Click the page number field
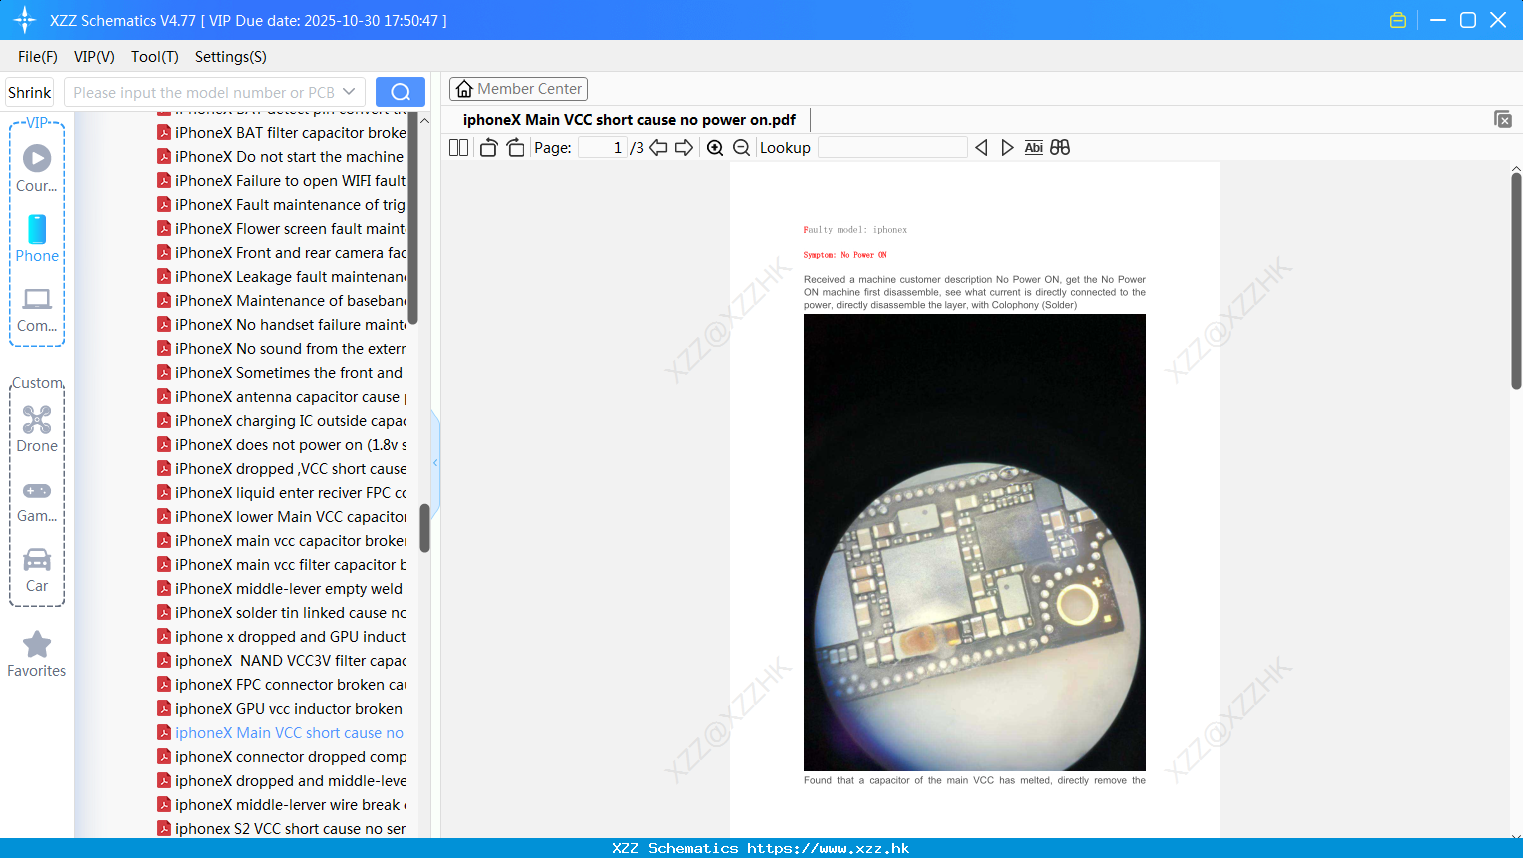 pos(602,147)
